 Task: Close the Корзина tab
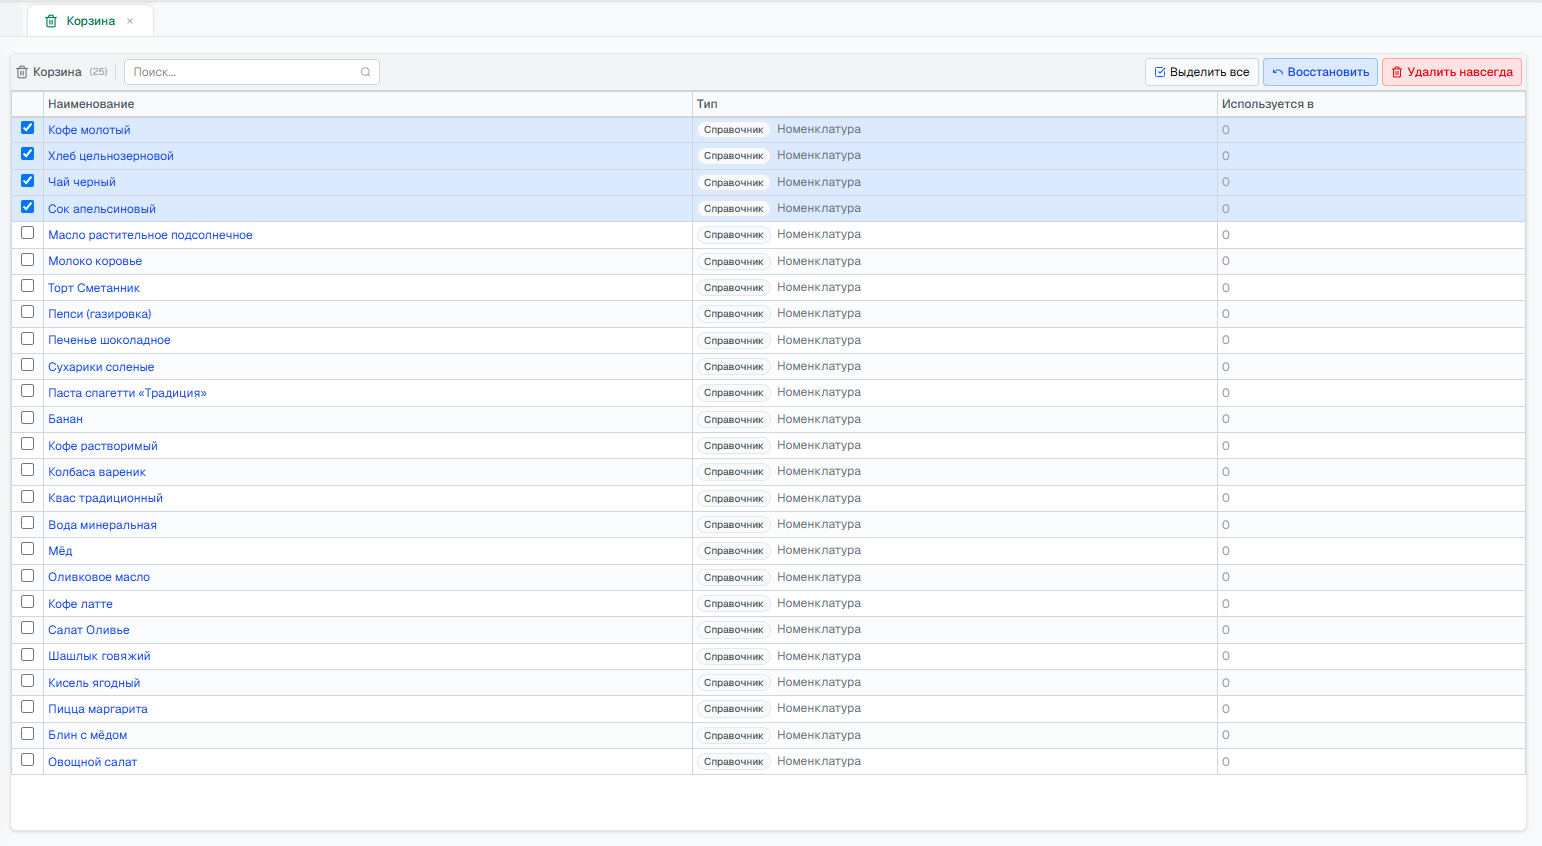pos(130,21)
